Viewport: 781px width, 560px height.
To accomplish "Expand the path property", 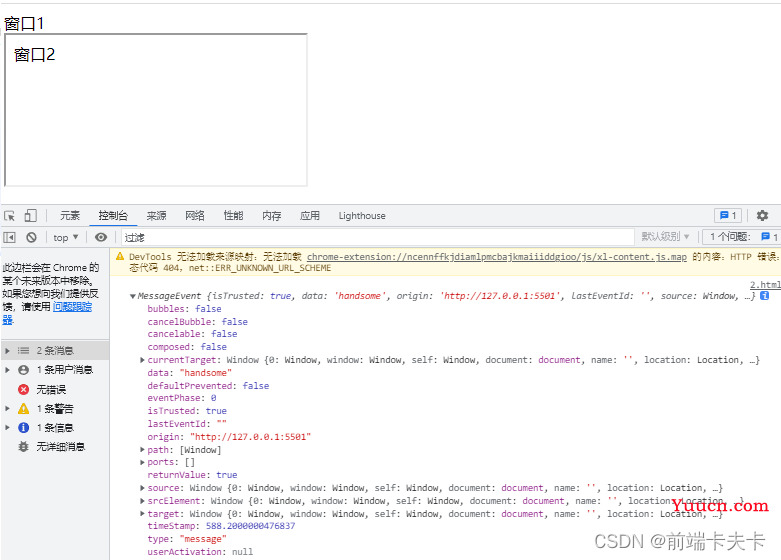I will click(x=142, y=449).
